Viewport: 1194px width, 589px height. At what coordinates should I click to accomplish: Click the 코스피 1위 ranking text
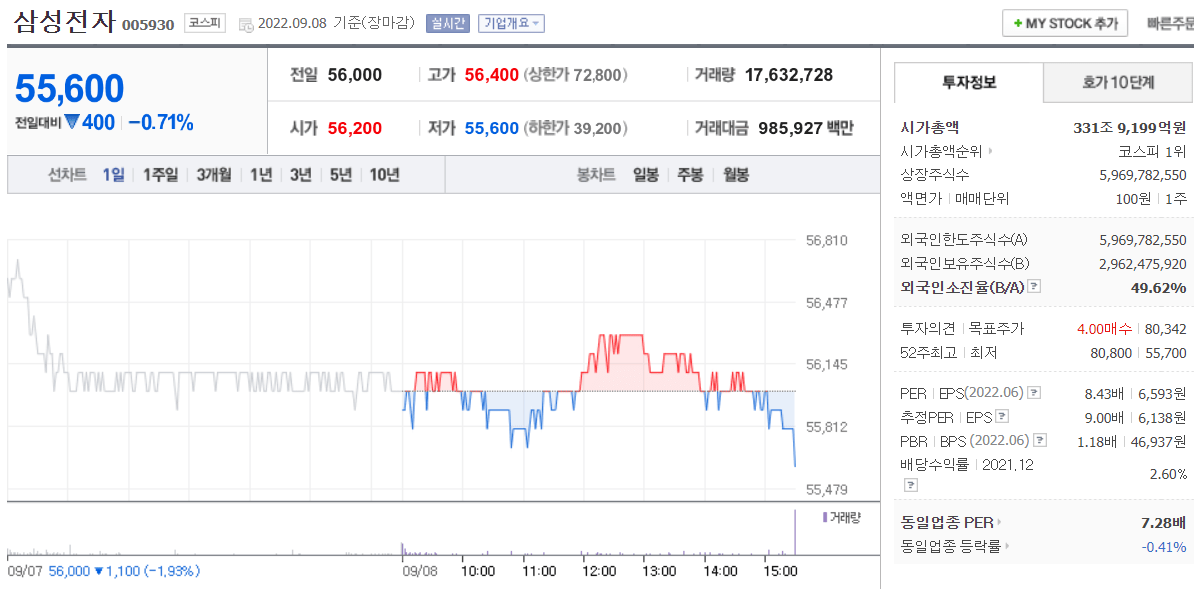(x=1152, y=151)
